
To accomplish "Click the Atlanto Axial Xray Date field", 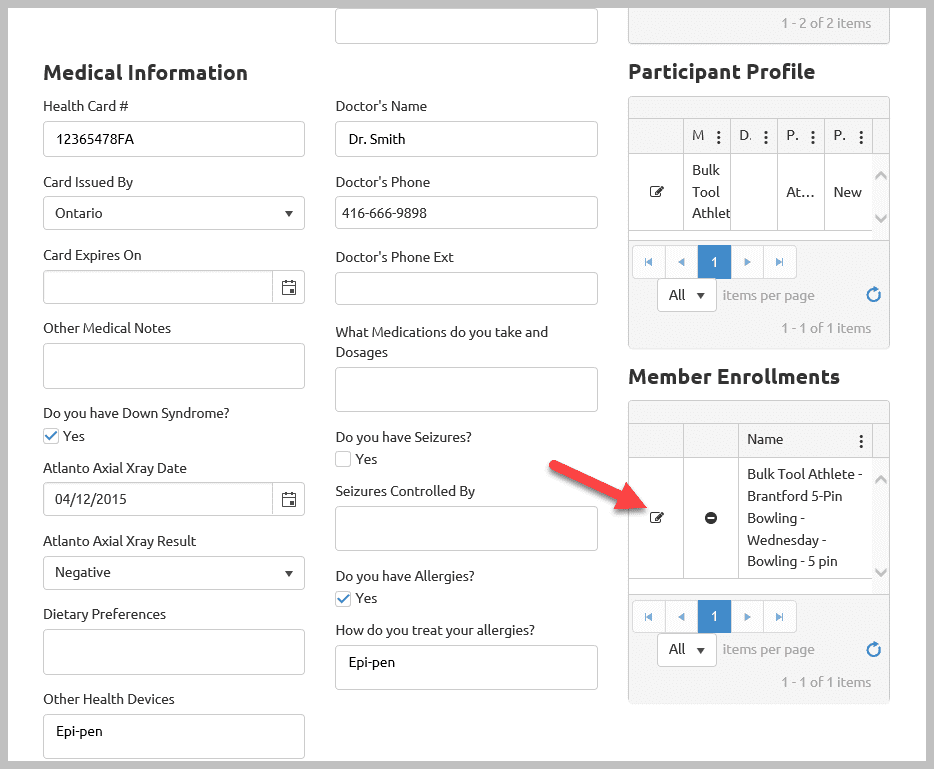I will point(158,499).
